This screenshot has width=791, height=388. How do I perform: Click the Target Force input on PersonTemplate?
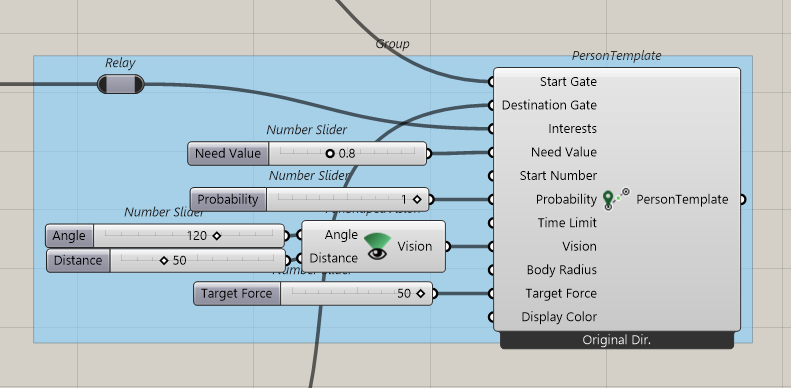point(561,293)
